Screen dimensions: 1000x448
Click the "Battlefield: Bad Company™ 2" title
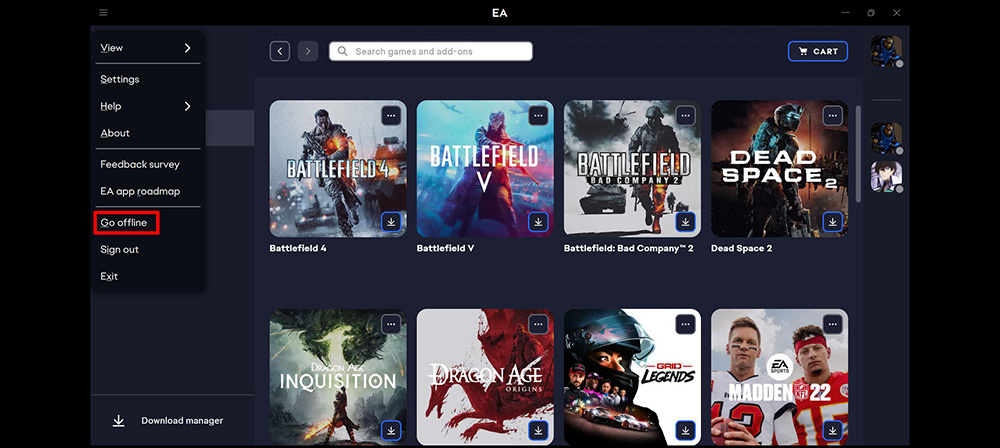pyautogui.click(x=628, y=248)
